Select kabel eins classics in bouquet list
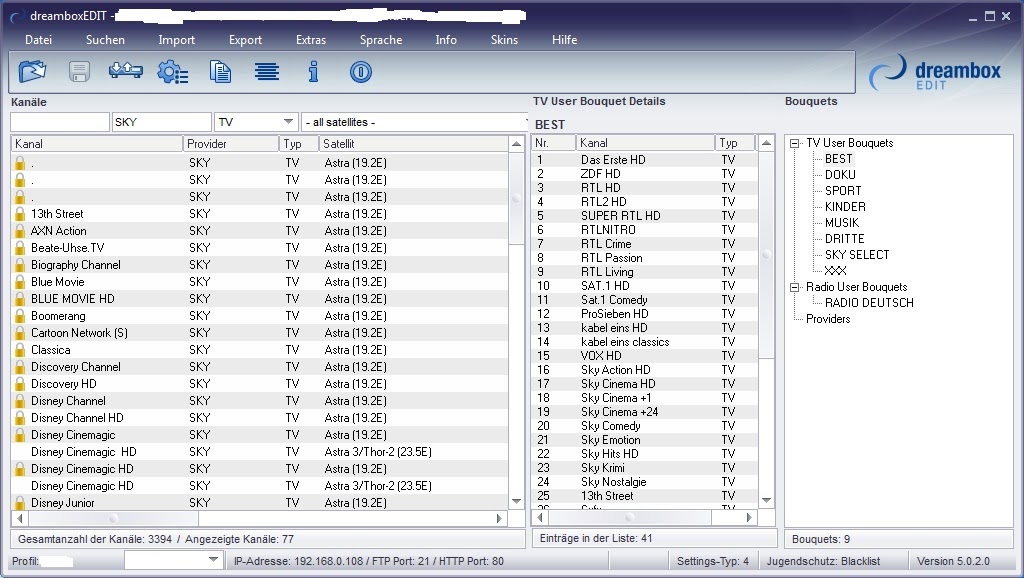 point(645,342)
